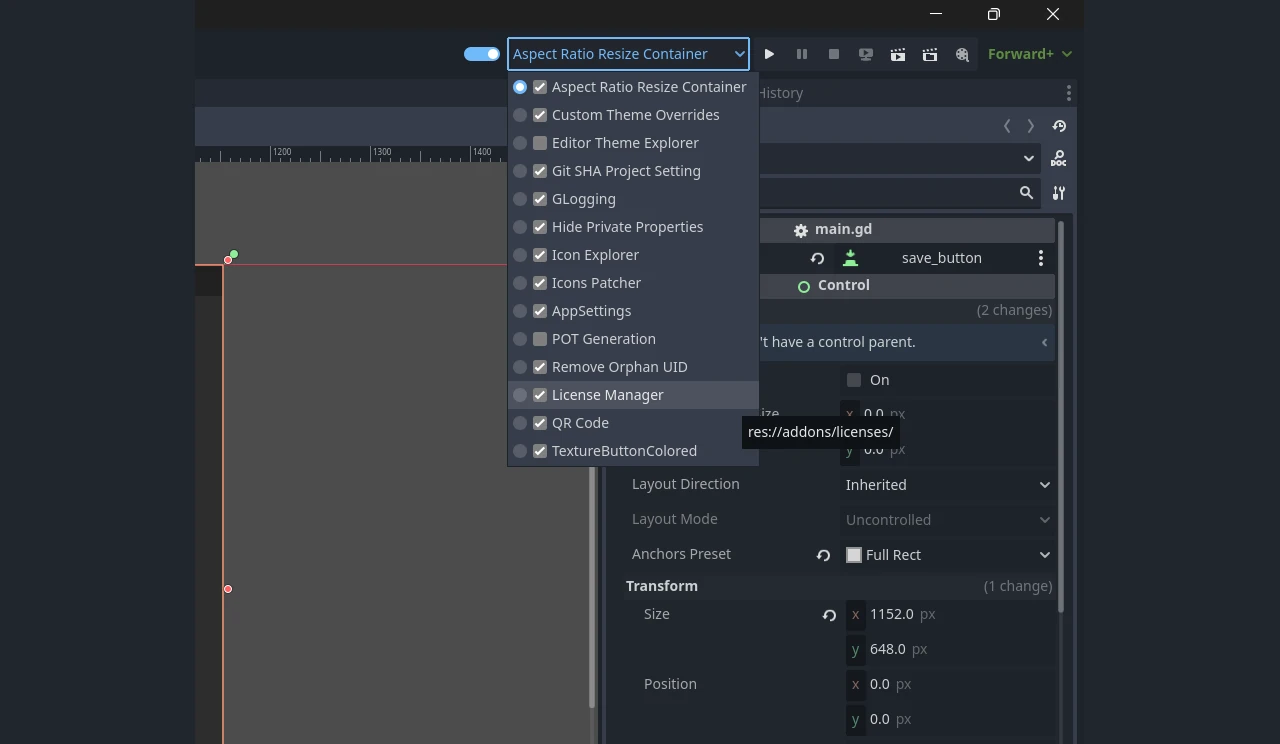
Task: Click the Run specific scene clapperboard icon
Action: tap(930, 54)
